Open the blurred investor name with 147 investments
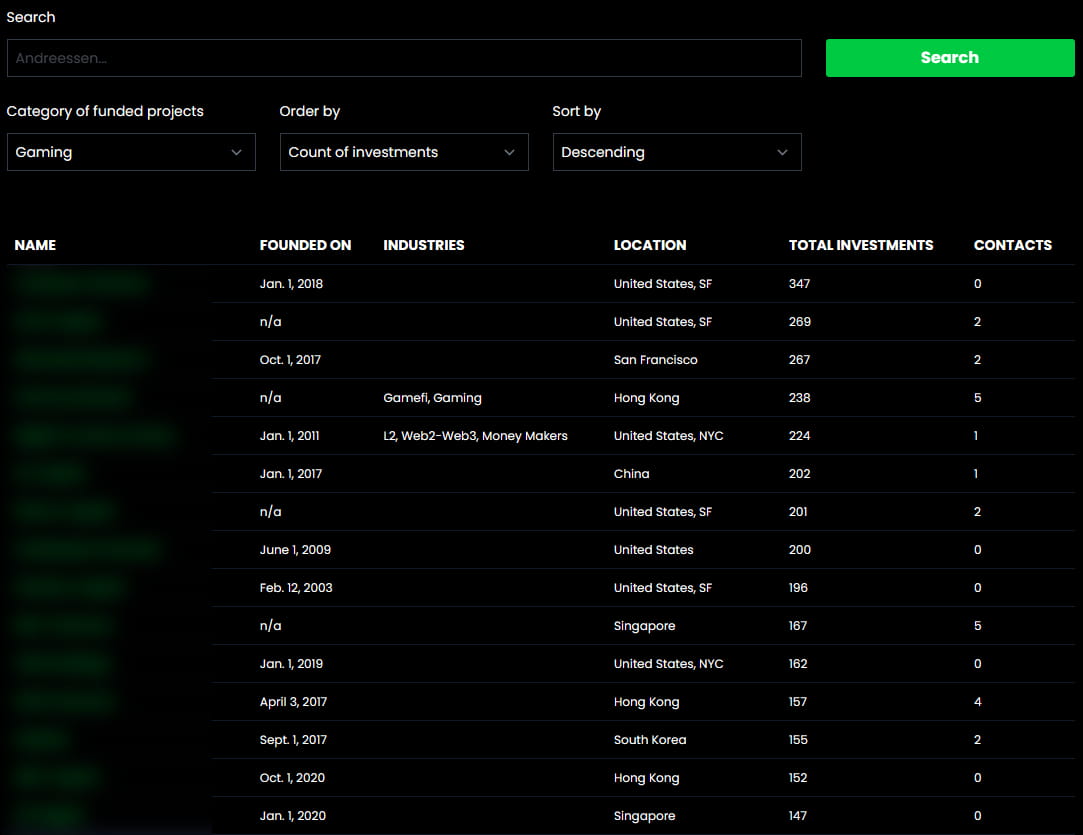Image resolution: width=1083 pixels, height=835 pixels. point(48,816)
